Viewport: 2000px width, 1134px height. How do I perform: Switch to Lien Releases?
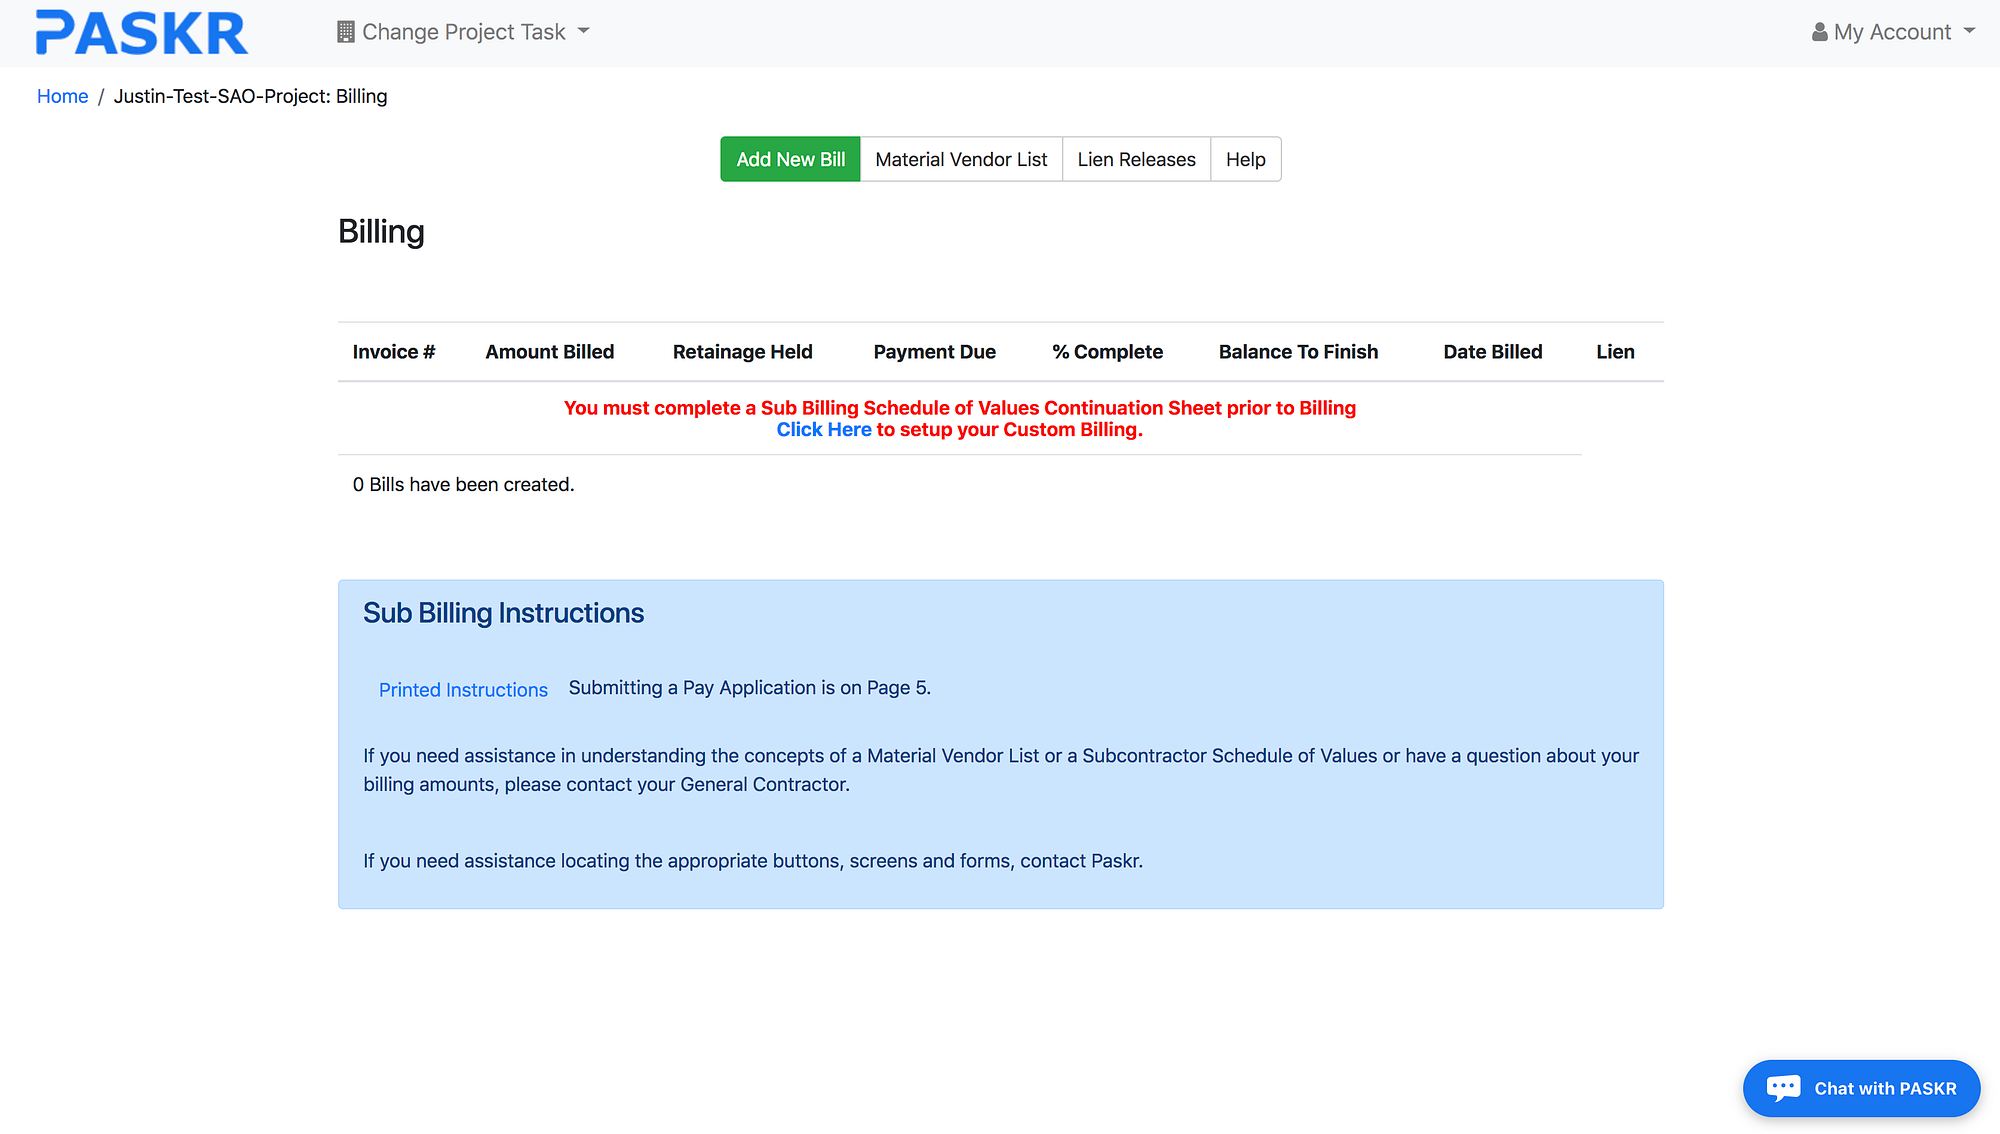point(1136,159)
